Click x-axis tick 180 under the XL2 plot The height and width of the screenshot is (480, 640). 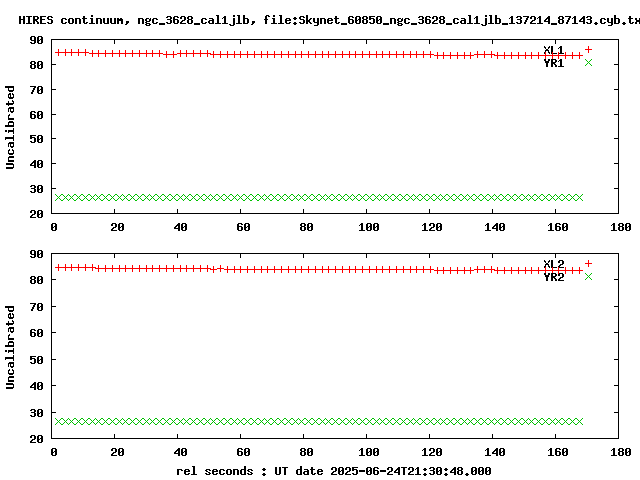pos(621,452)
